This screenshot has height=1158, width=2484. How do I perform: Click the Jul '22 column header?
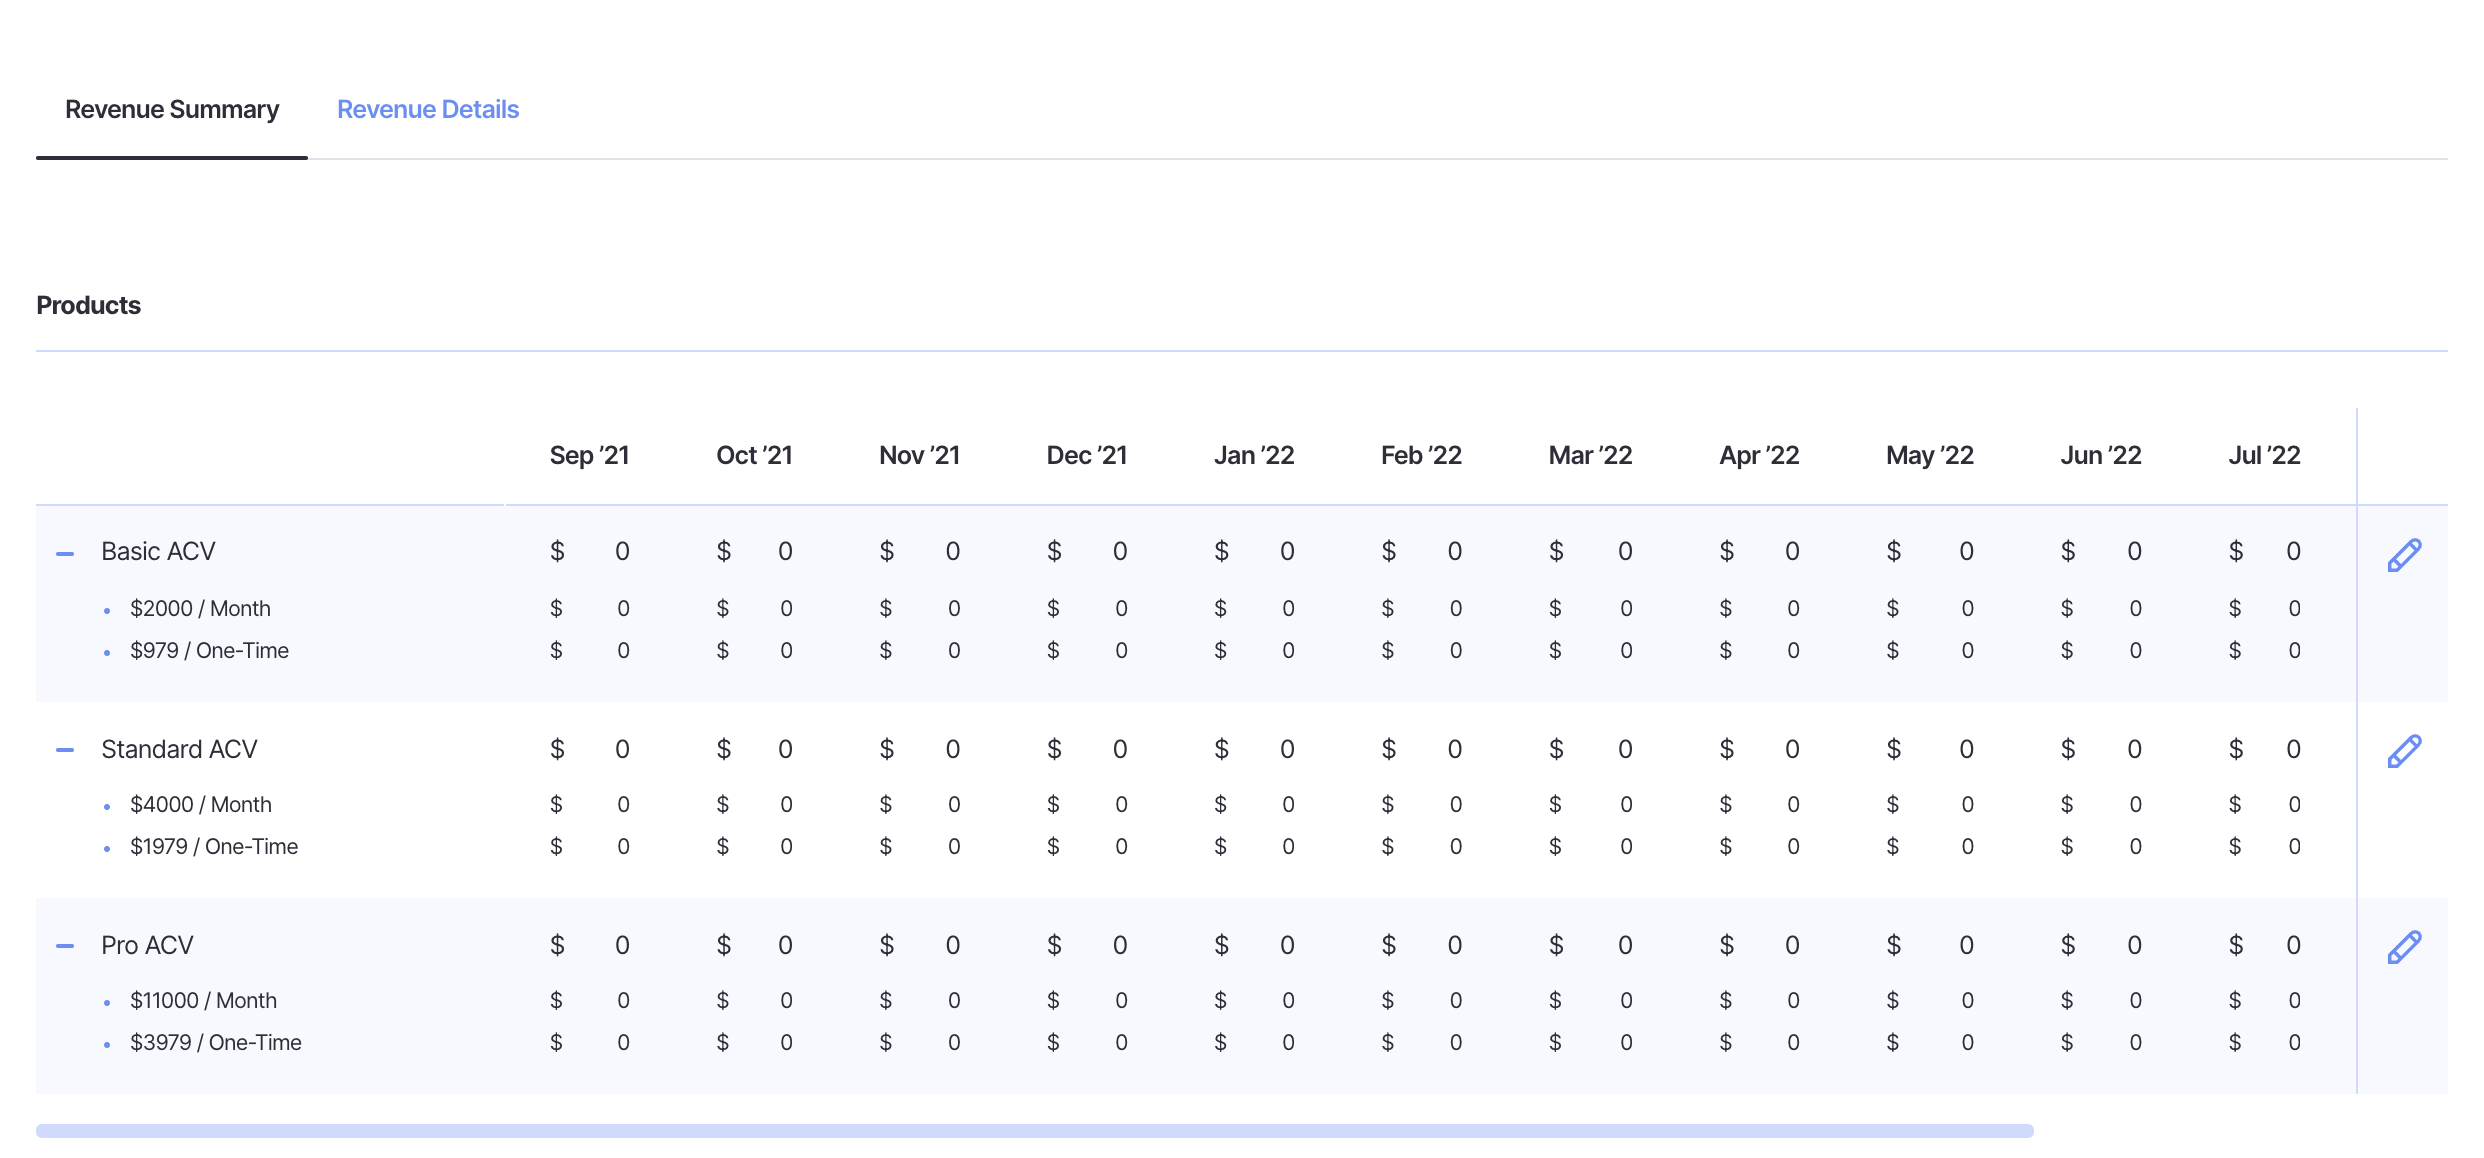[2264, 455]
